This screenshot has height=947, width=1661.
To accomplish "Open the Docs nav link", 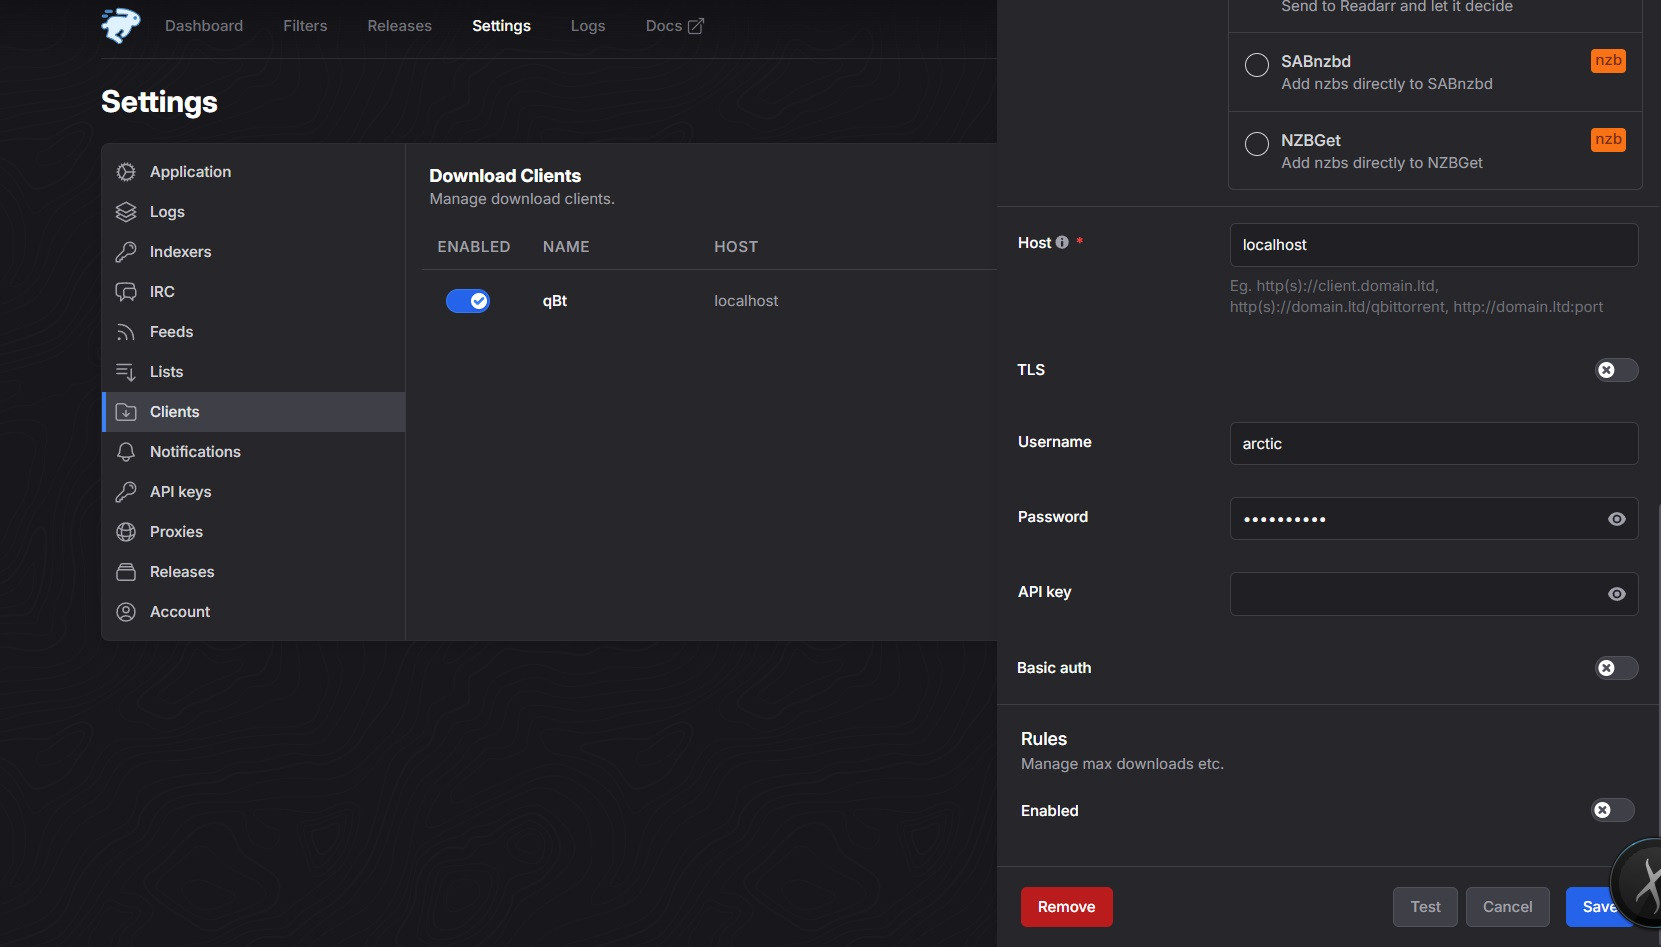I will coord(675,26).
